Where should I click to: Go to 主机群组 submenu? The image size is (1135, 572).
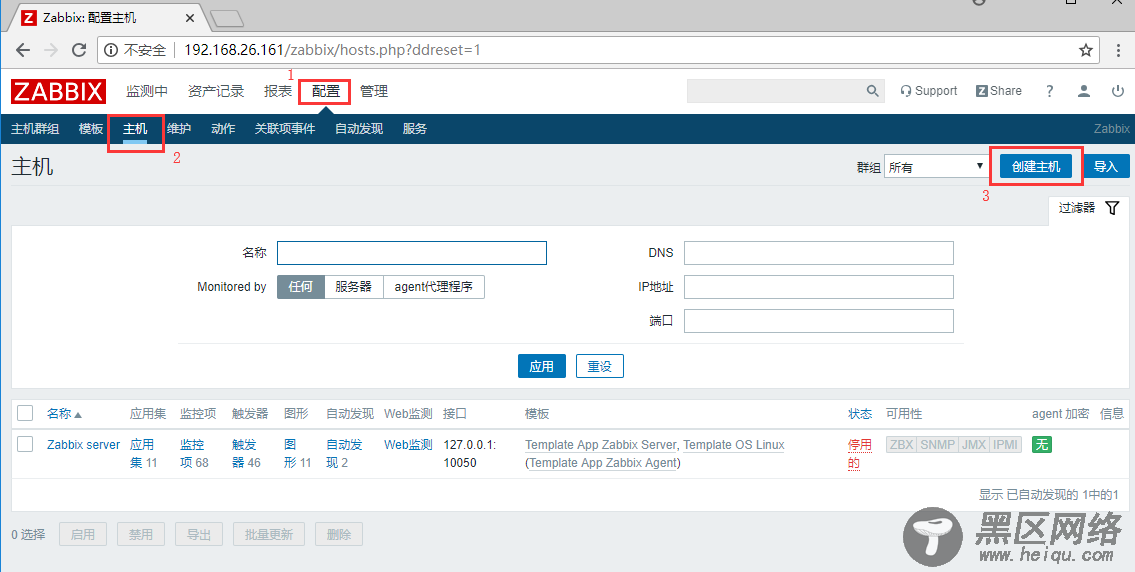[x=35, y=129]
